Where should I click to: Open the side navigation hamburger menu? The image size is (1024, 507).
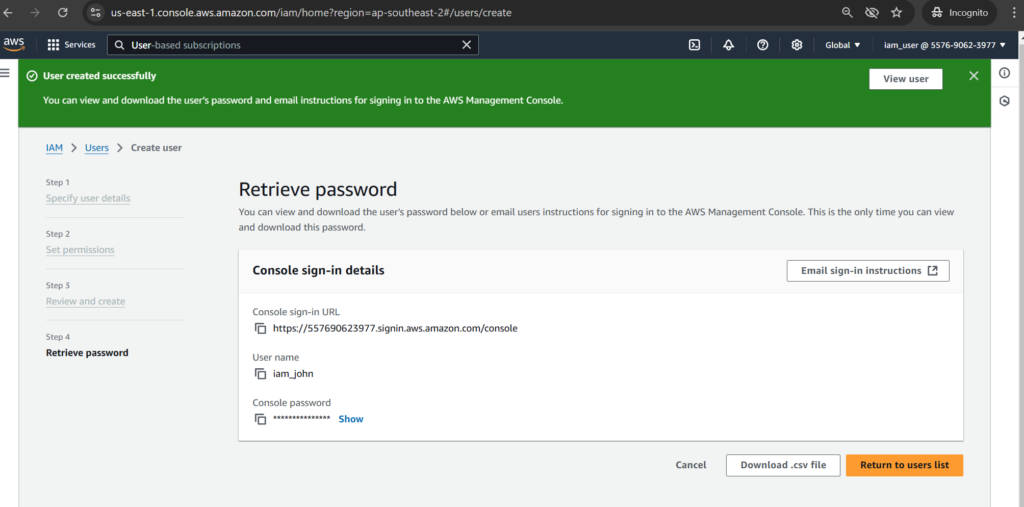6,73
